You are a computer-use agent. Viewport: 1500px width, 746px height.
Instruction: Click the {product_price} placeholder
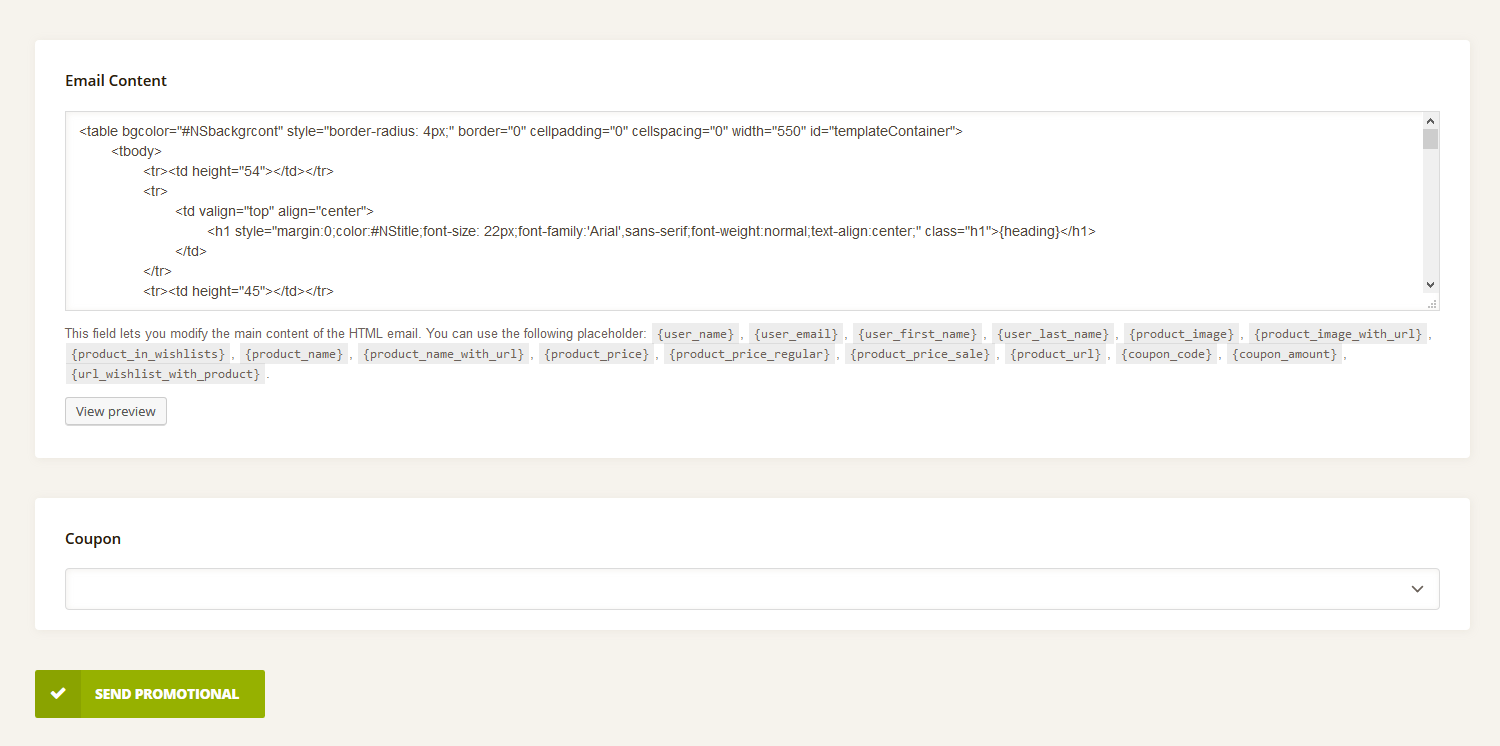click(597, 354)
